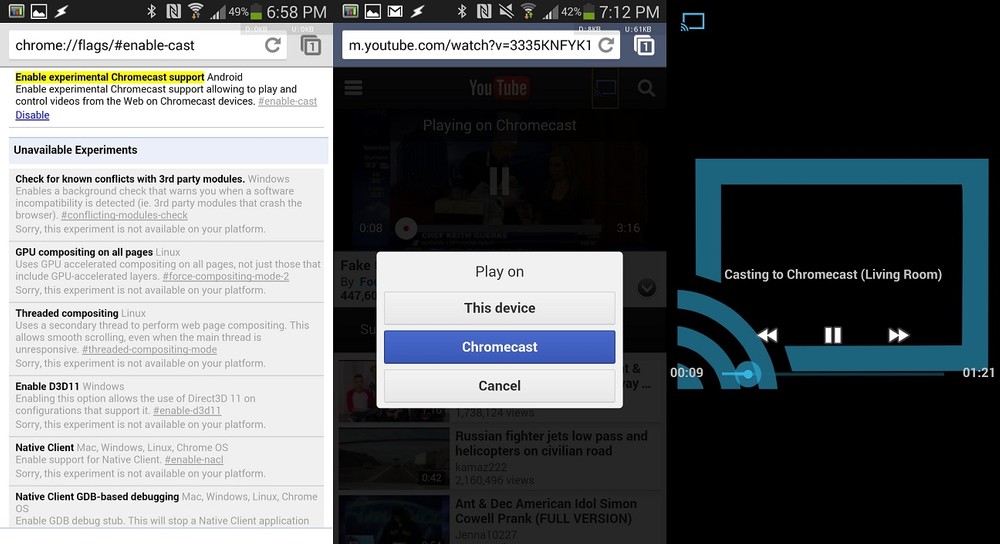Click the Threaded compositing experiment title

point(67,313)
